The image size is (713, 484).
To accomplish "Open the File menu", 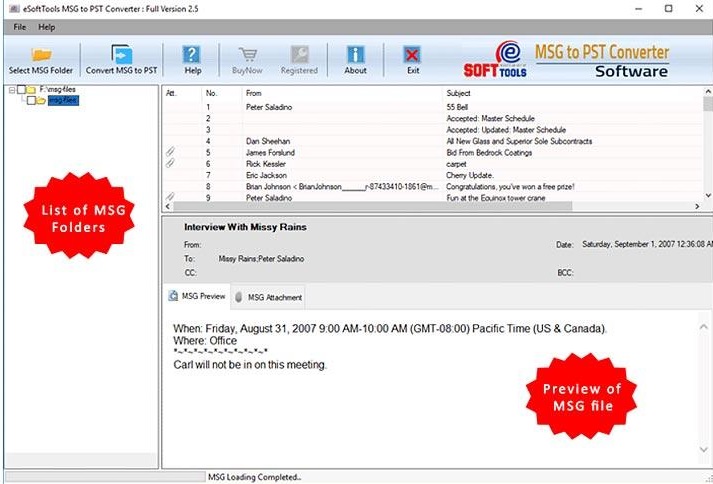I will click(20, 27).
